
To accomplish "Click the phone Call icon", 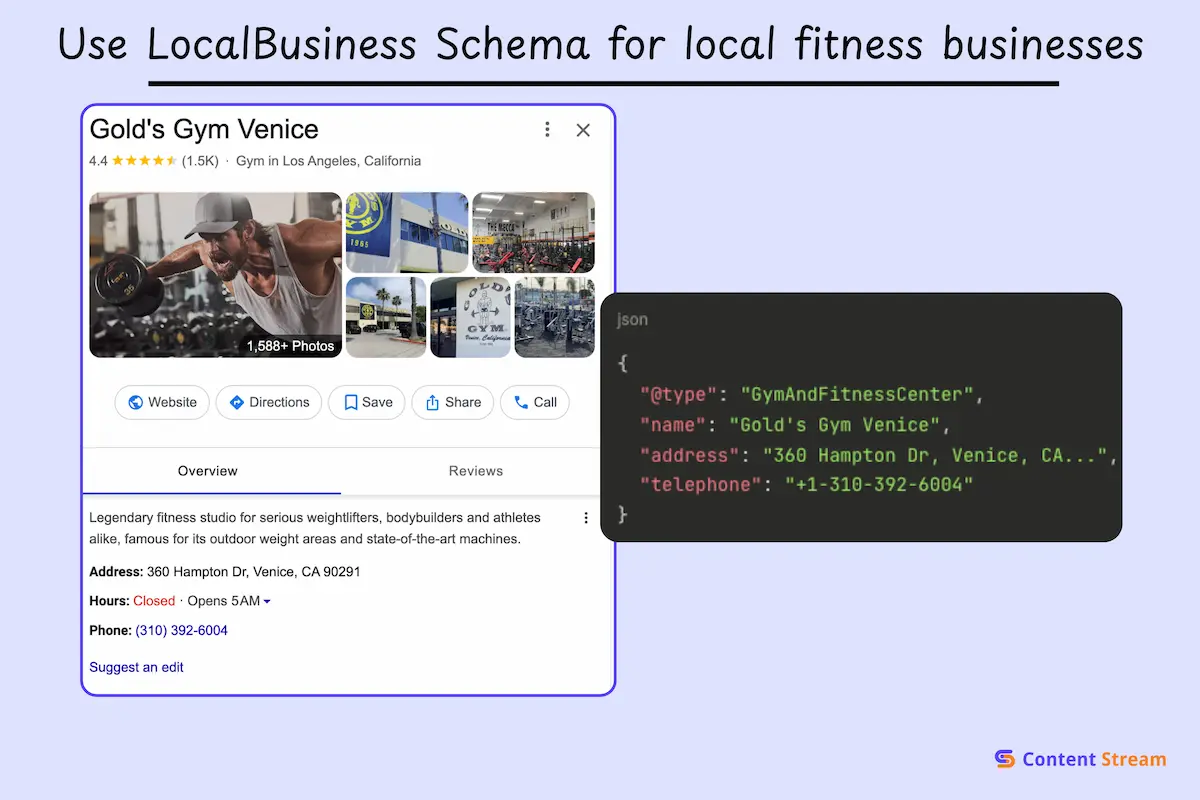I will click(521, 402).
